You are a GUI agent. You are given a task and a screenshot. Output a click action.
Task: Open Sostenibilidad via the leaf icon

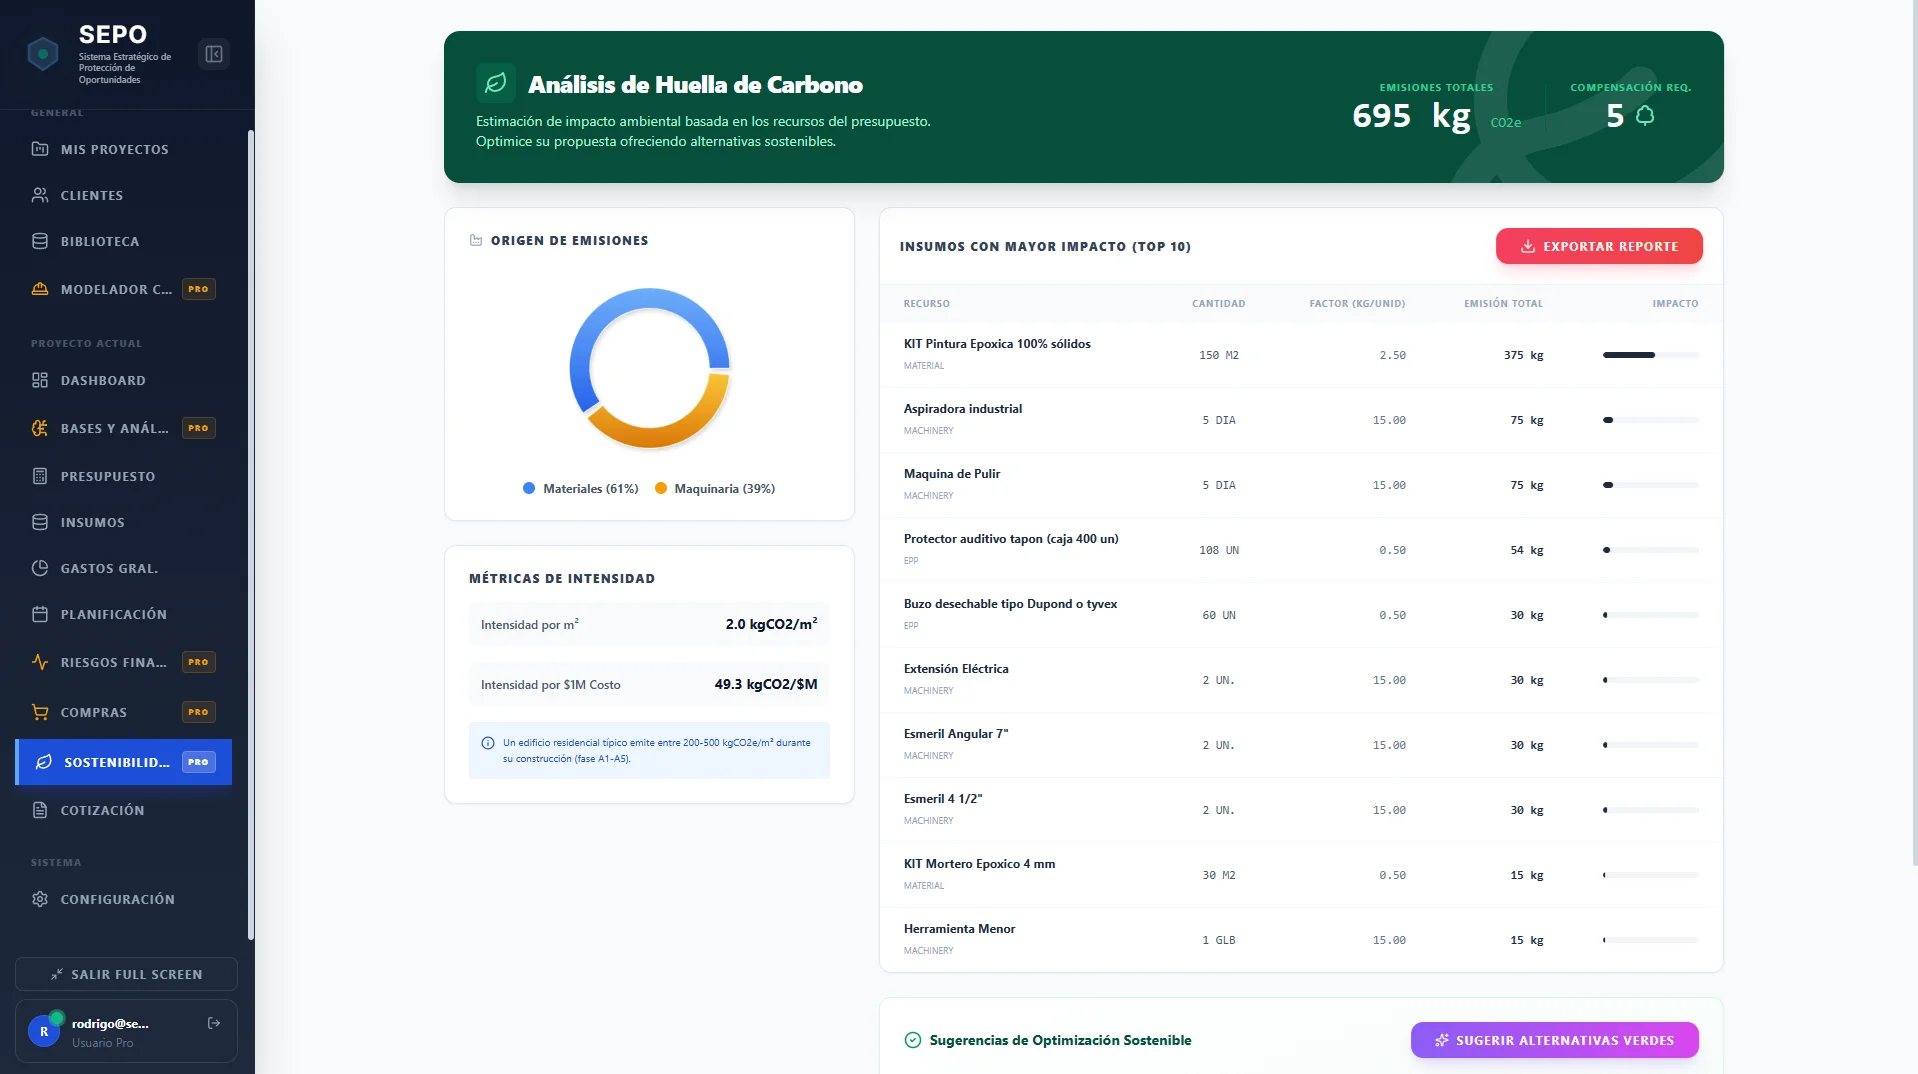point(41,762)
